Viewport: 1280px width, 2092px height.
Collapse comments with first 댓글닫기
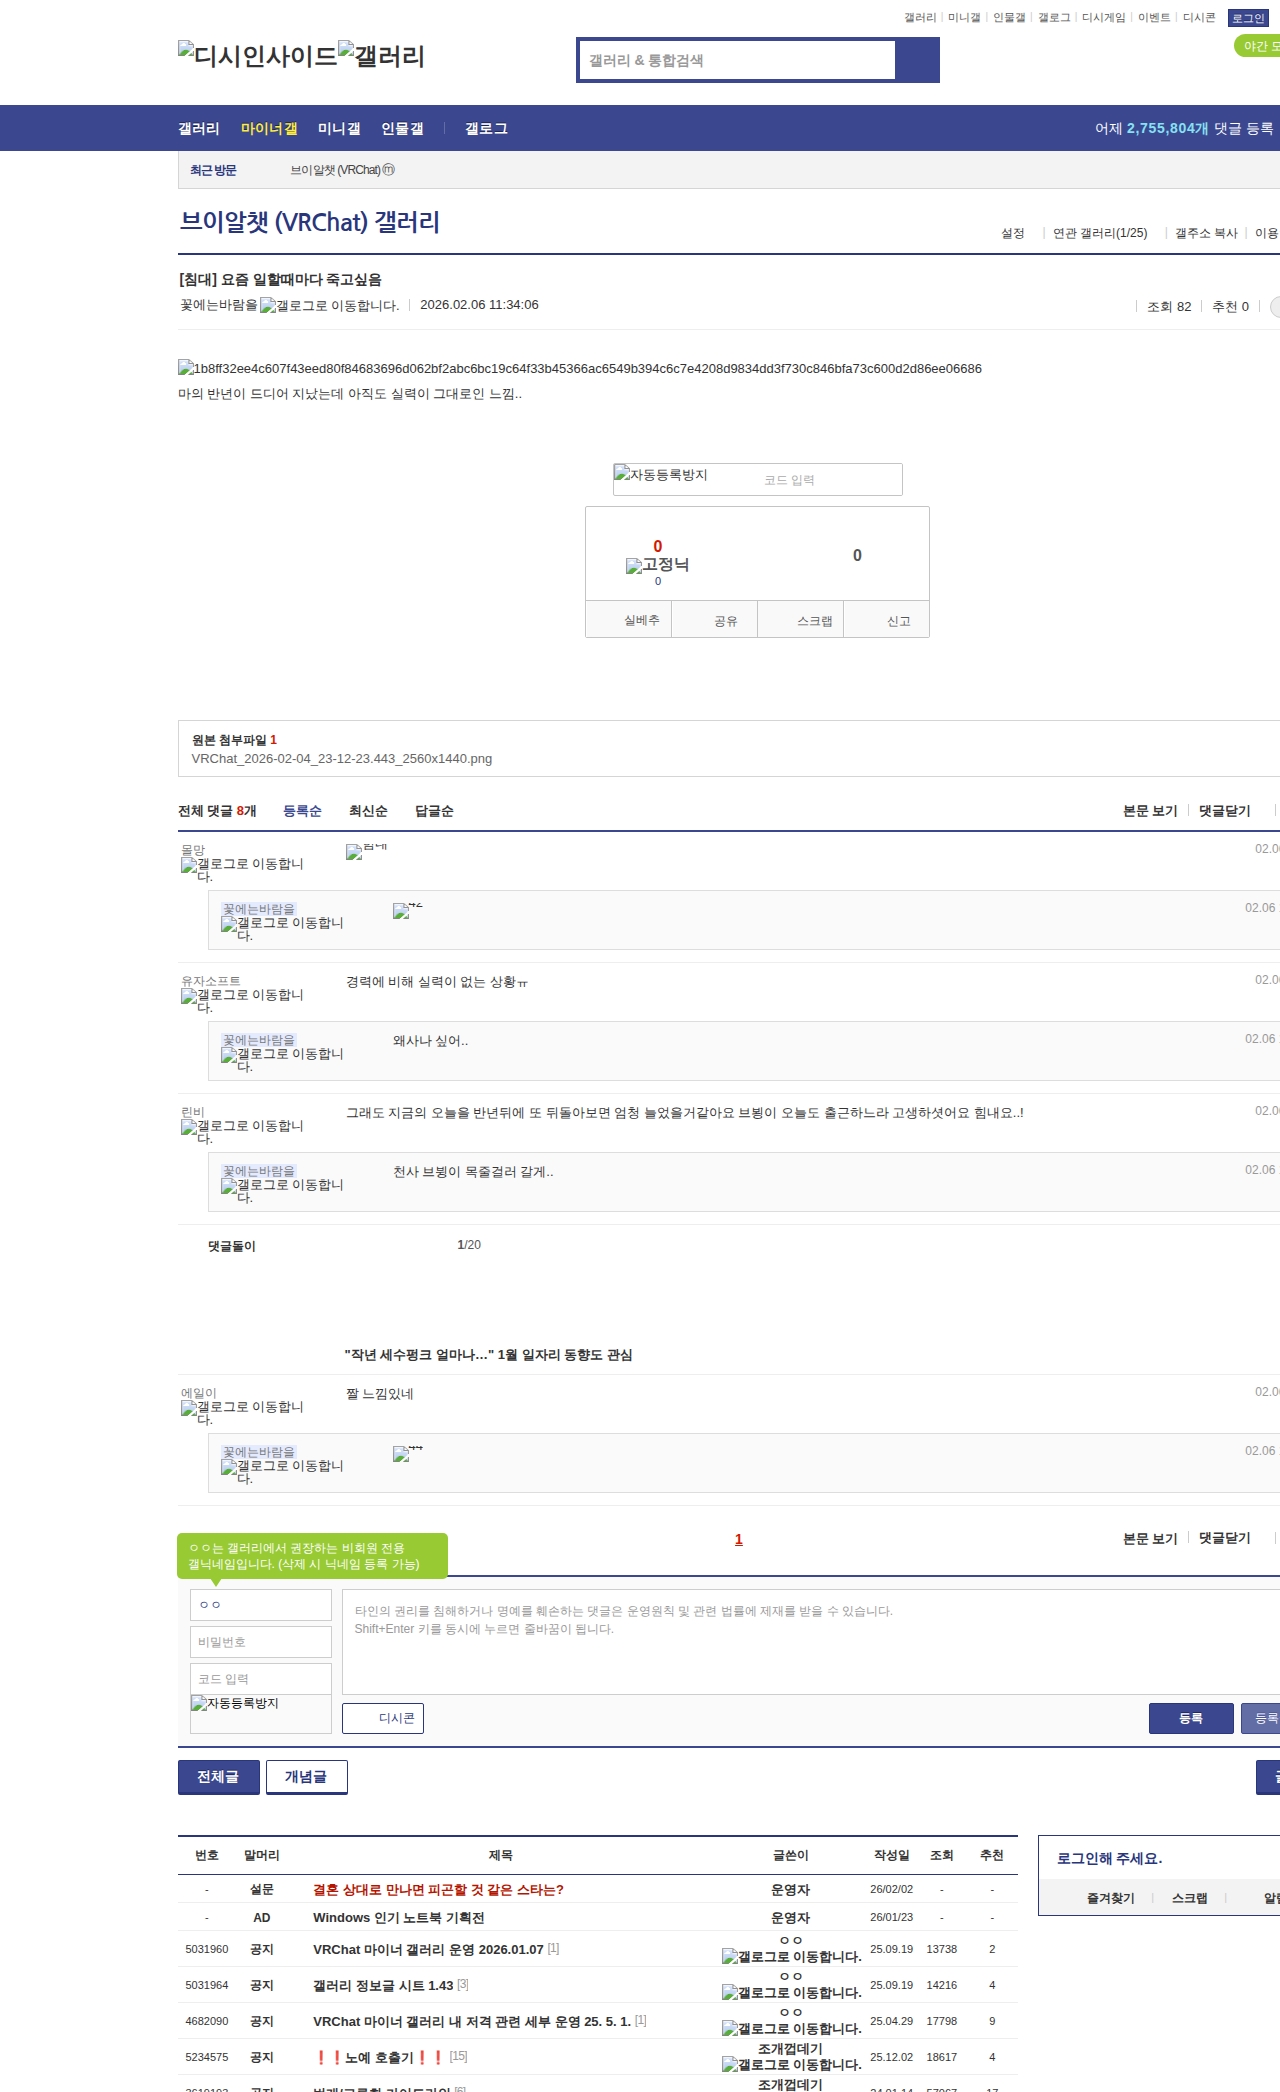[x=1224, y=811]
